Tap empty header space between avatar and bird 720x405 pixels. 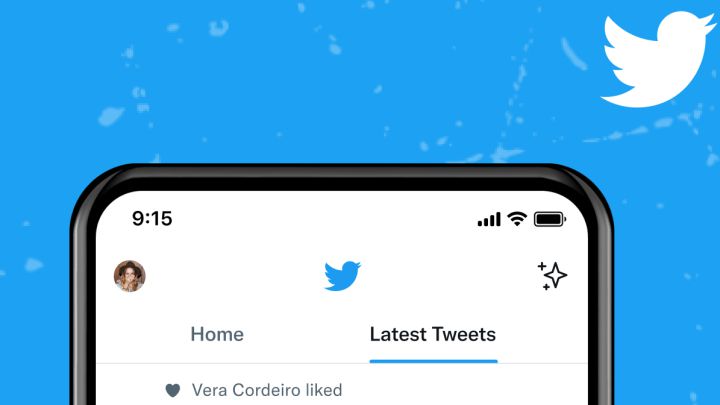click(234, 276)
